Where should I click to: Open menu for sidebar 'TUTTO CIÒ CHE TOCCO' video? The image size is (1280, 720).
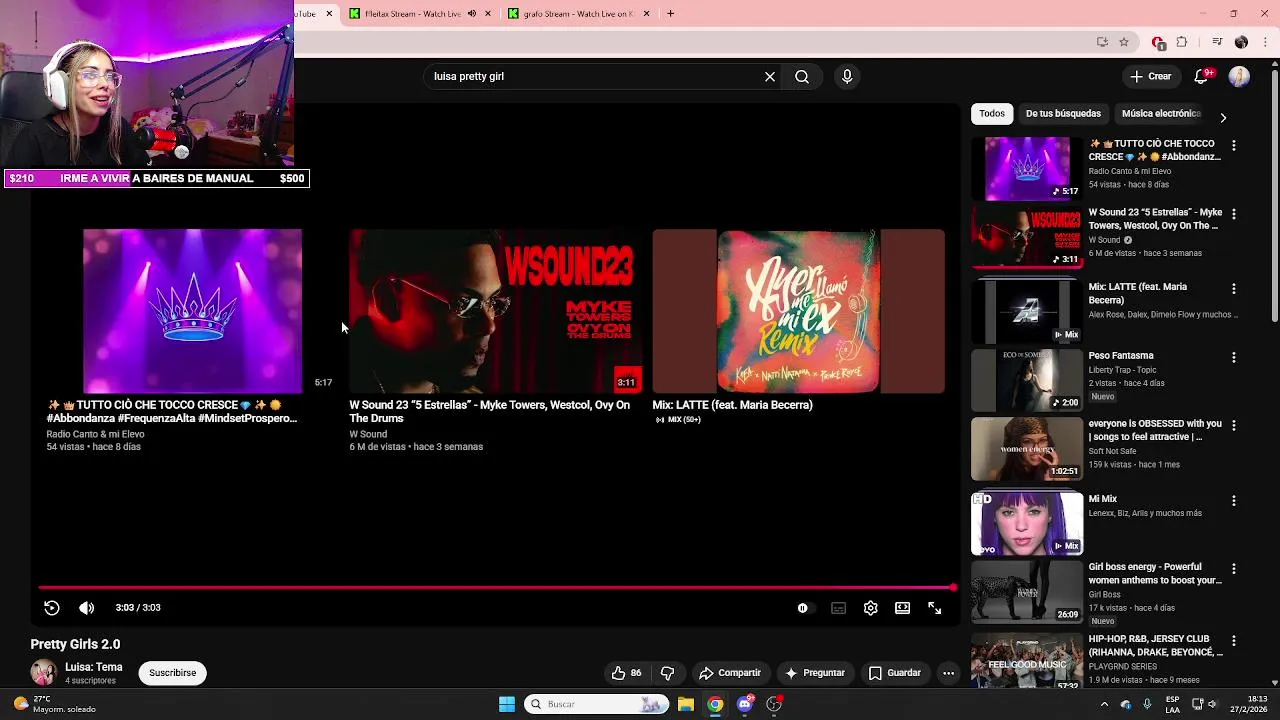[x=1234, y=146]
